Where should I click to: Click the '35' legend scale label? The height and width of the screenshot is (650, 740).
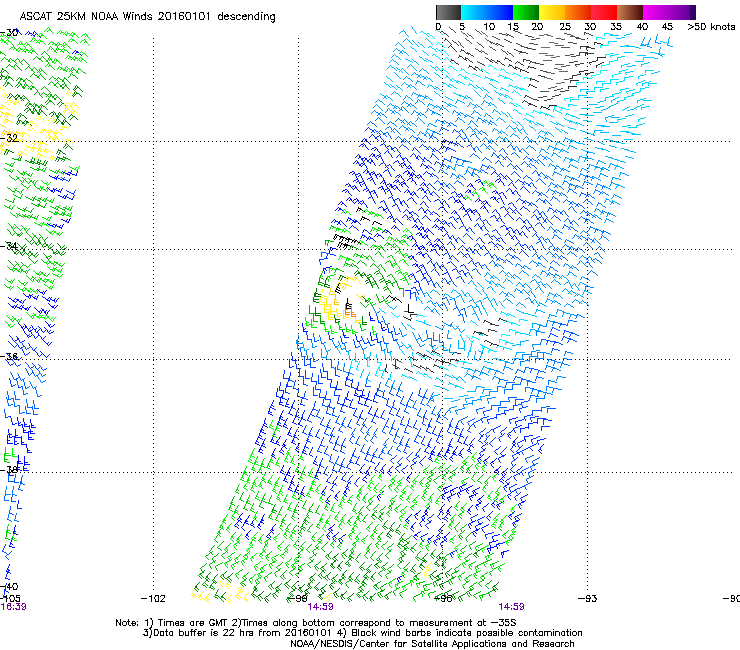click(x=616, y=27)
